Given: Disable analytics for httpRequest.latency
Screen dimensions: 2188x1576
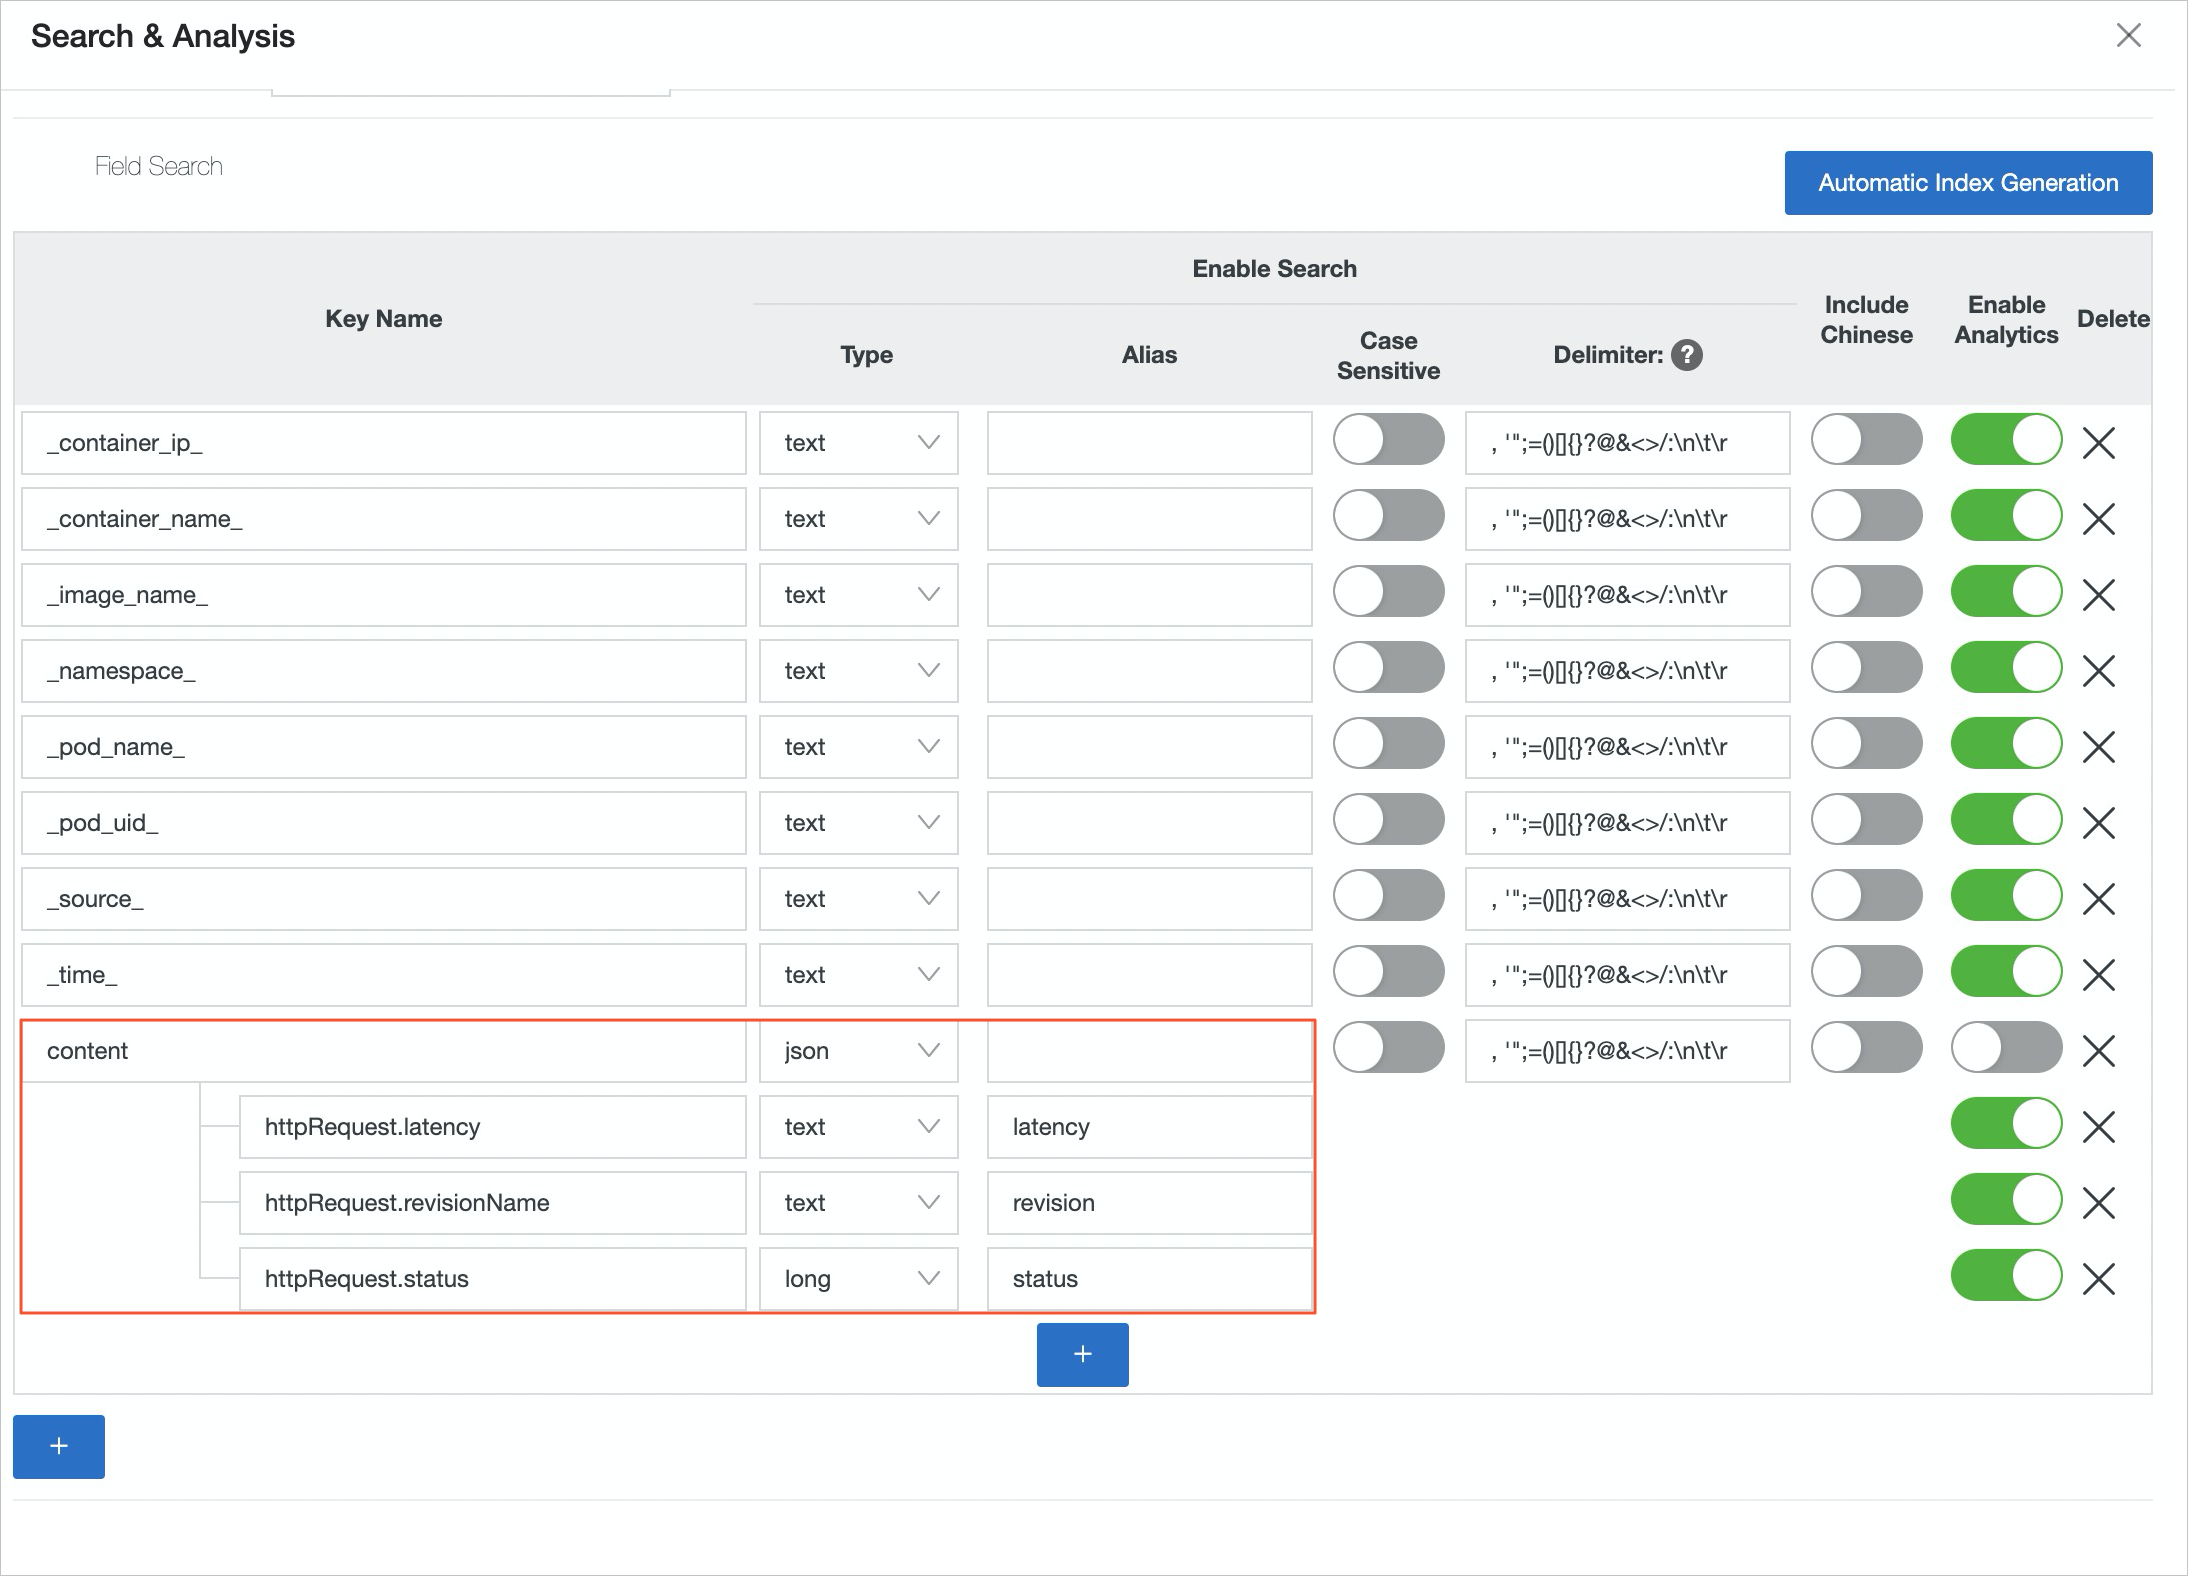Looking at the screenshot, I should (2006, 1123).
